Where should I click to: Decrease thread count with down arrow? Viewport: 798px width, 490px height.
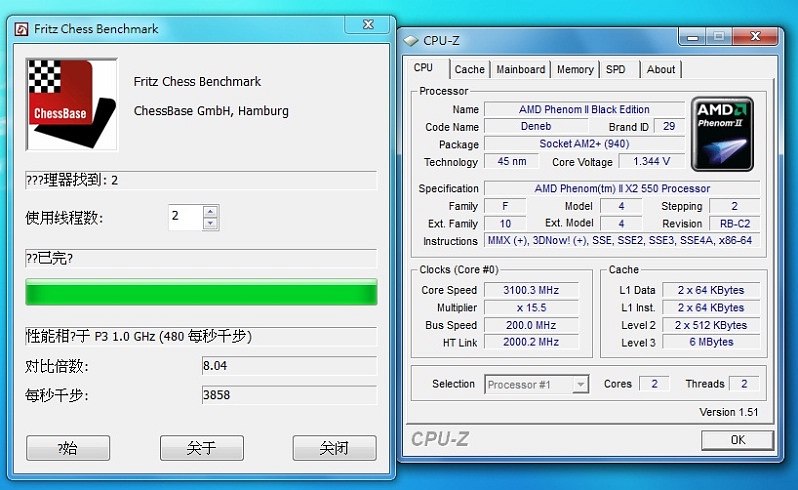[x=211, y=224]
